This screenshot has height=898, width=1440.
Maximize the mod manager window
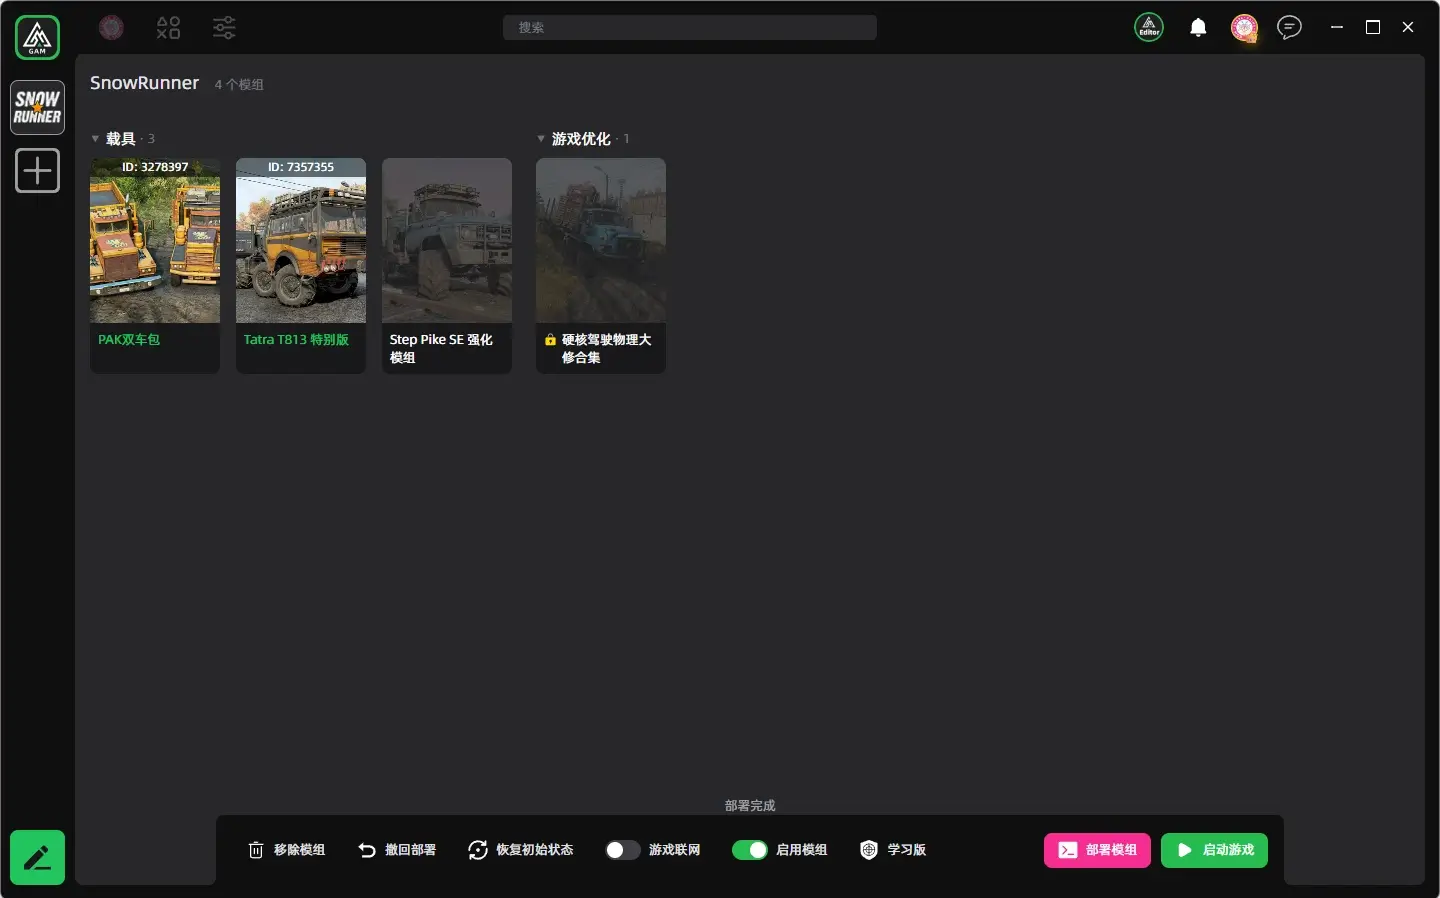(1373, 28)
